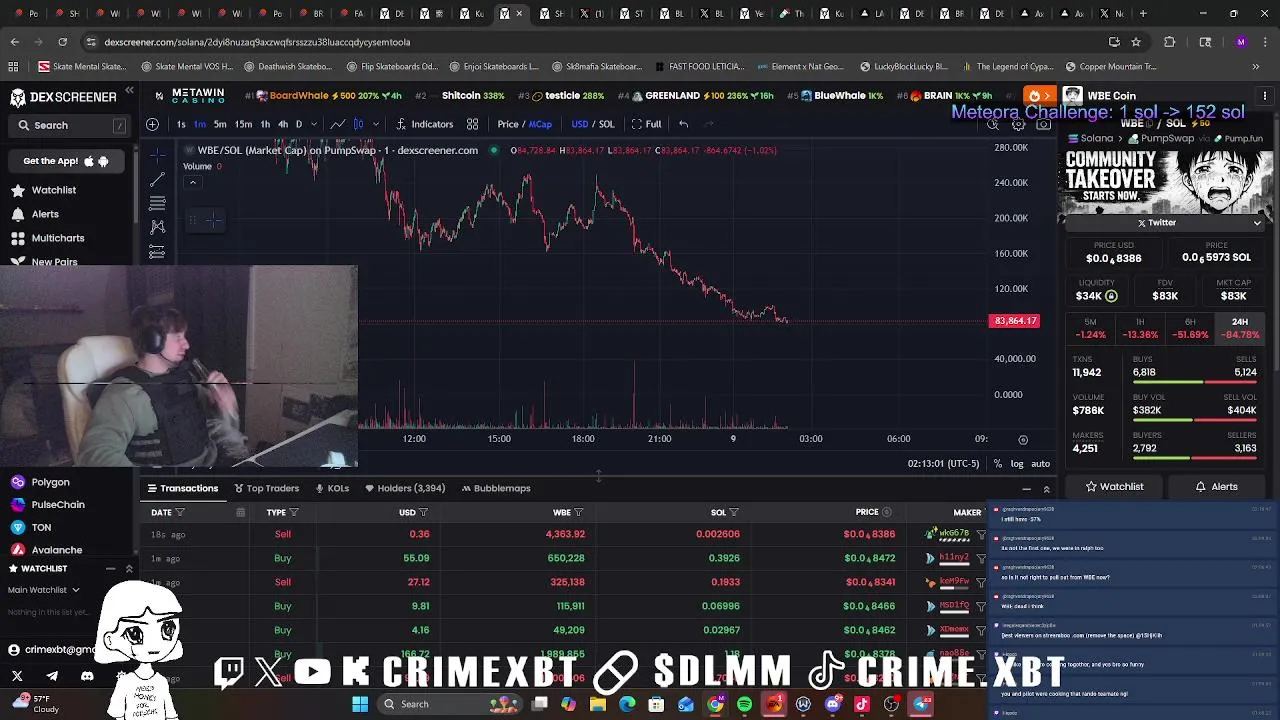Screen dimensions: 1280x720
Task: Click the add symbol plus icon
Action: [x=152, y=124]
